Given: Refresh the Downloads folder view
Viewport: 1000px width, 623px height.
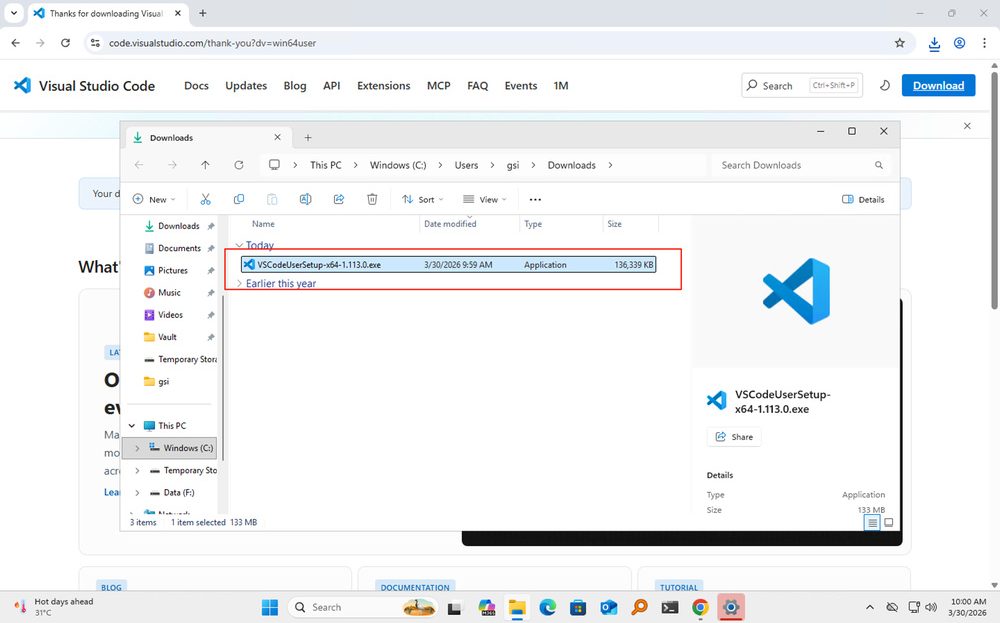Looking at the screenshot, I should [x=238, y=165].
